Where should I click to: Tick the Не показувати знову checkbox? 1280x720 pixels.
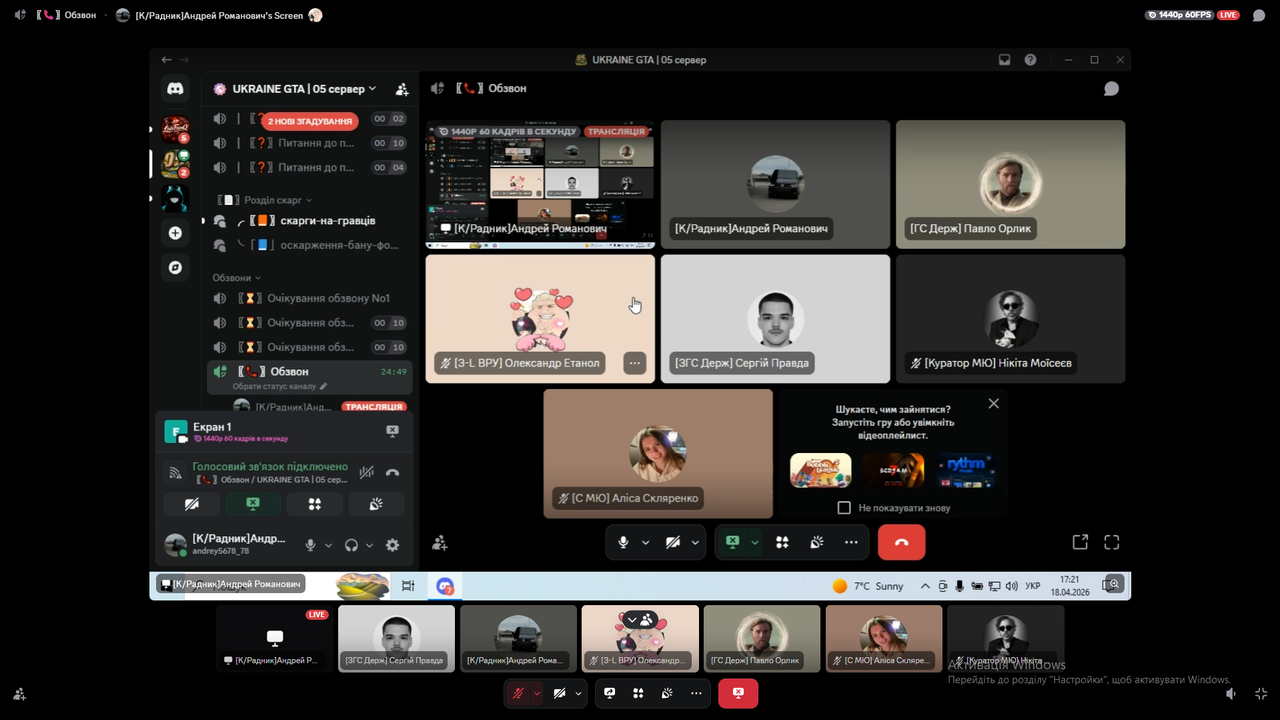(x=844, y=508)
